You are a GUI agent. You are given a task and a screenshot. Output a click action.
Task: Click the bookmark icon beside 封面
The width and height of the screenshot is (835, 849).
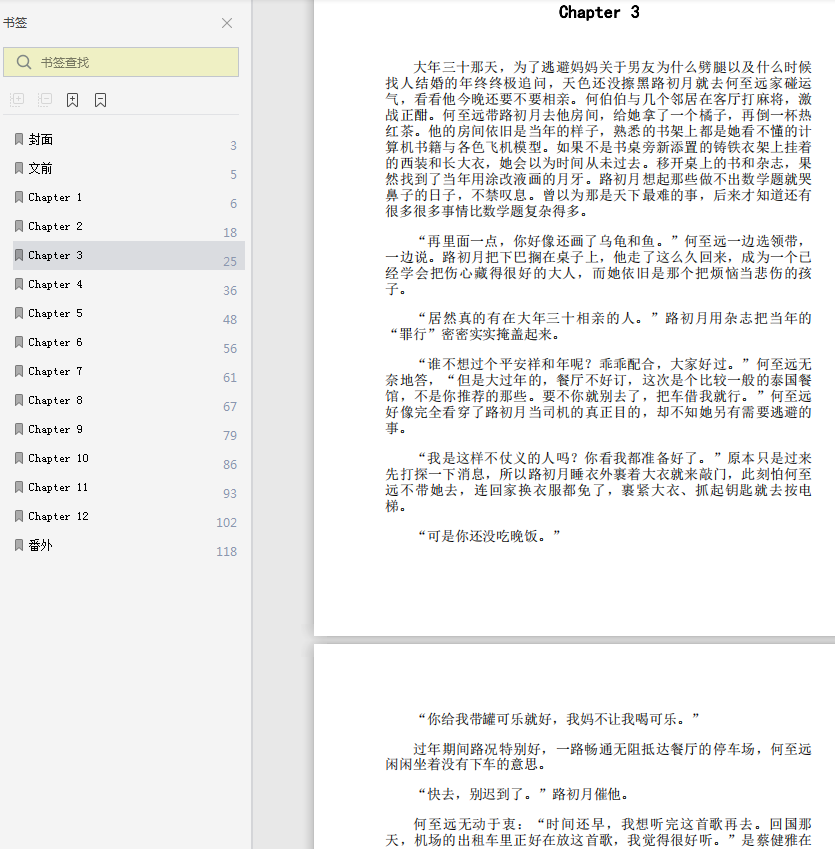(x=19, y=139)
